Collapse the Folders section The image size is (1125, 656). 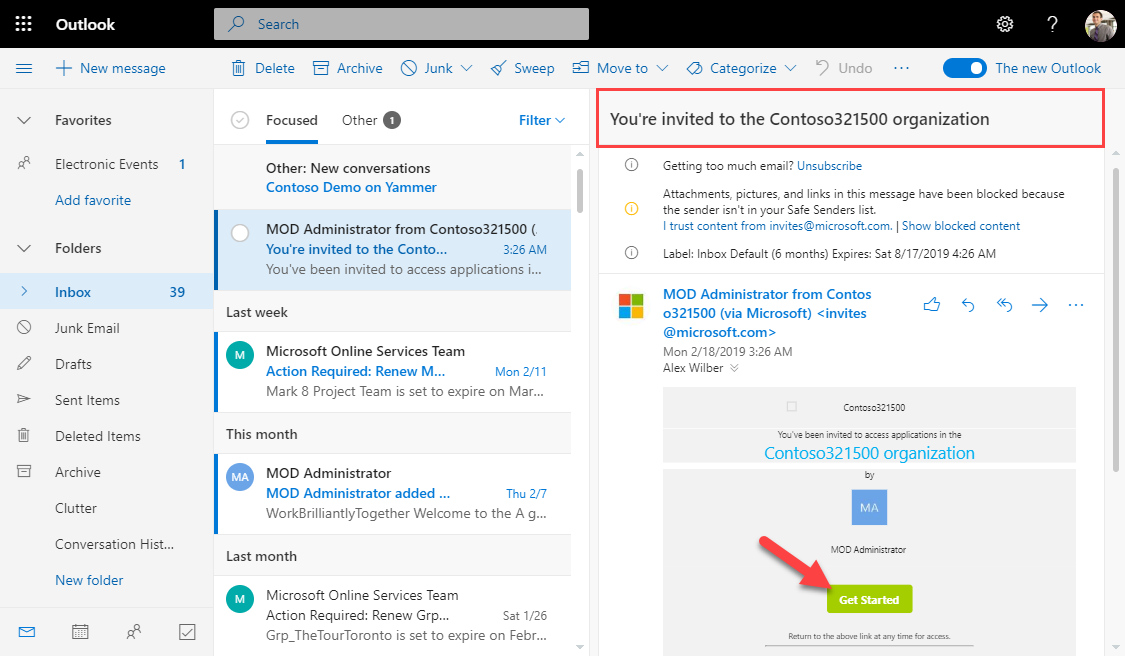point(24,248)
